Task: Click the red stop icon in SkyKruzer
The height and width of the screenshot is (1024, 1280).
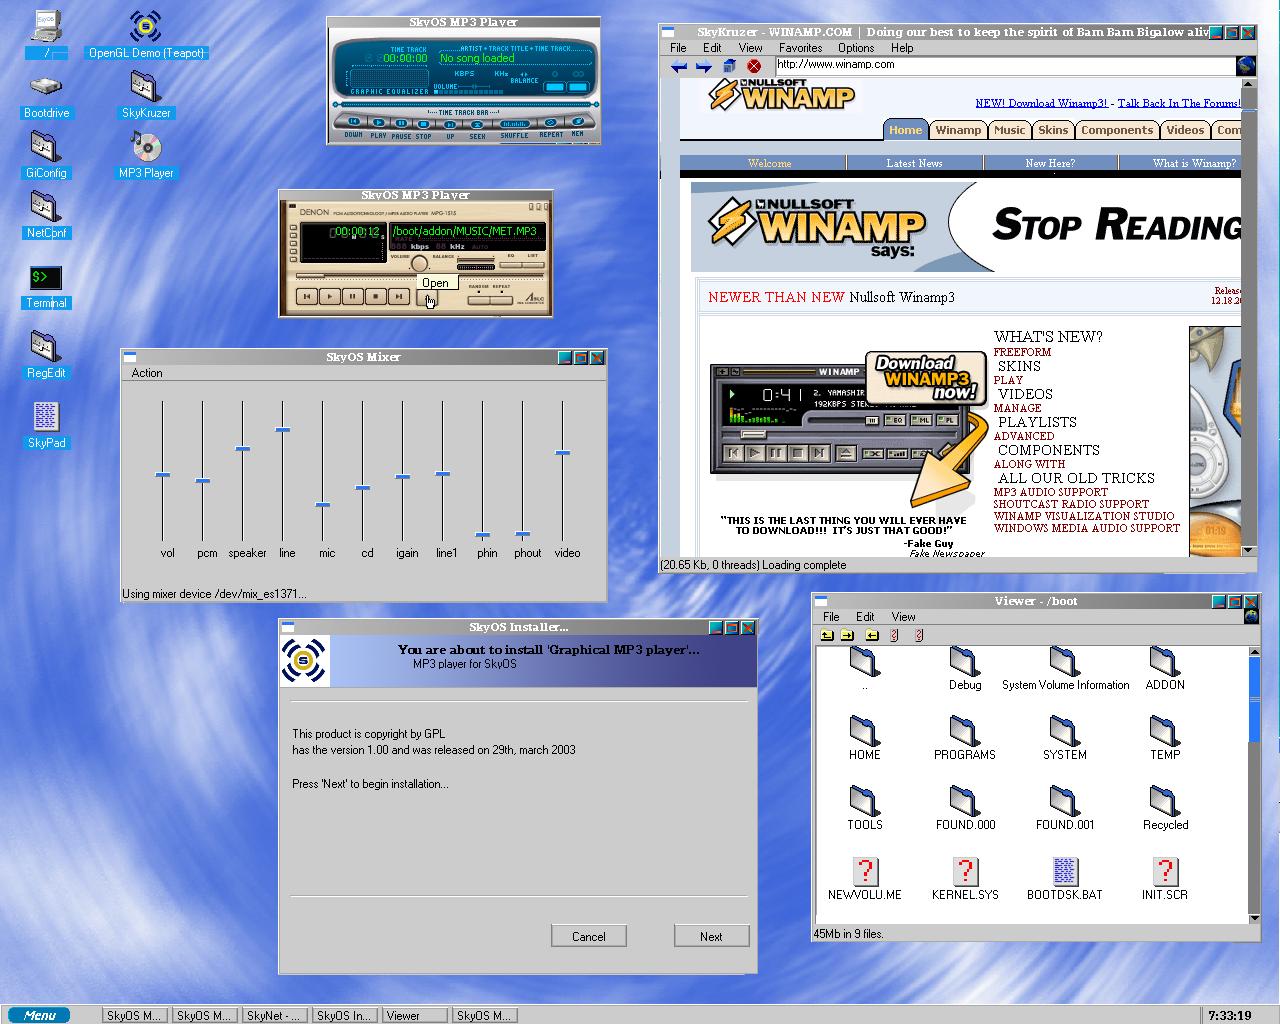Action: [x=754, y=67]
